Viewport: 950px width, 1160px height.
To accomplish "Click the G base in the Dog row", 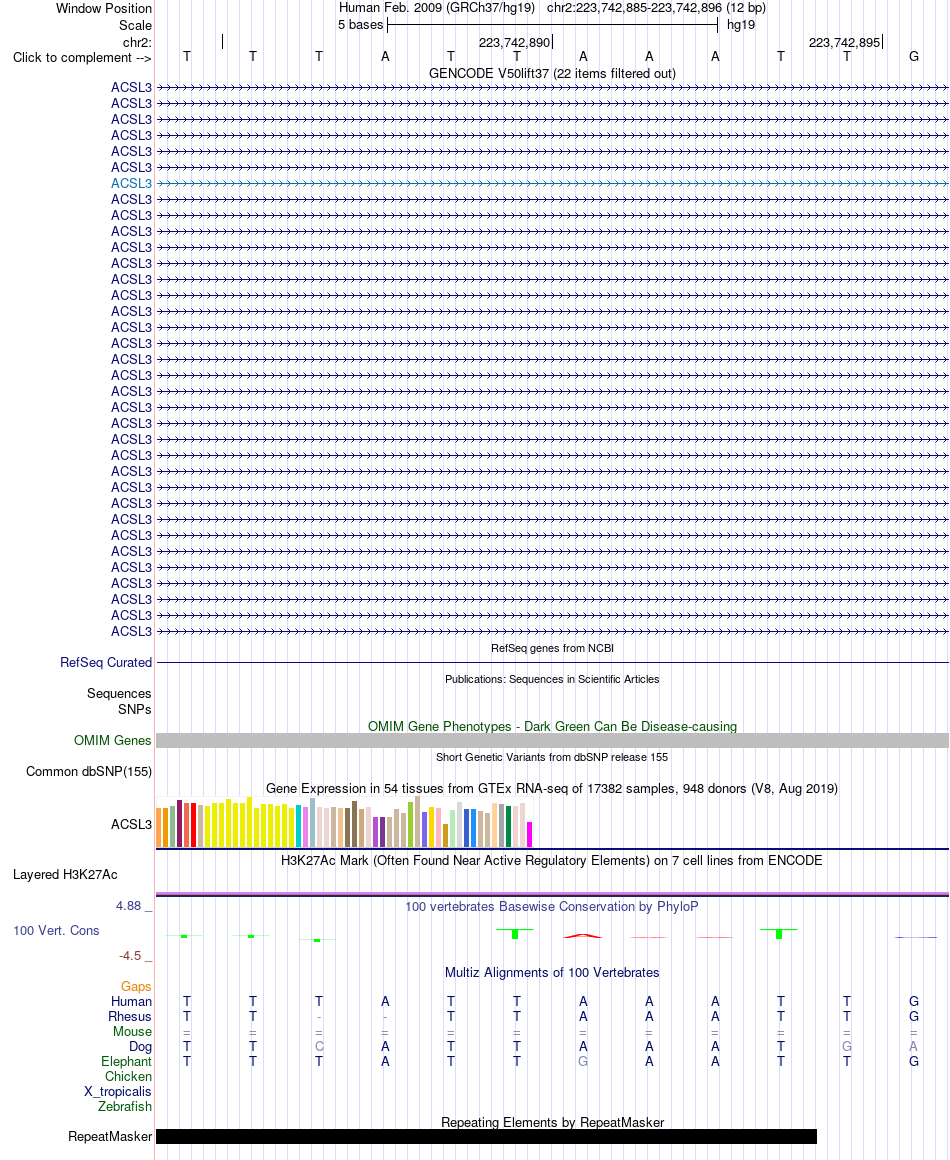I will click(847, 1047).
